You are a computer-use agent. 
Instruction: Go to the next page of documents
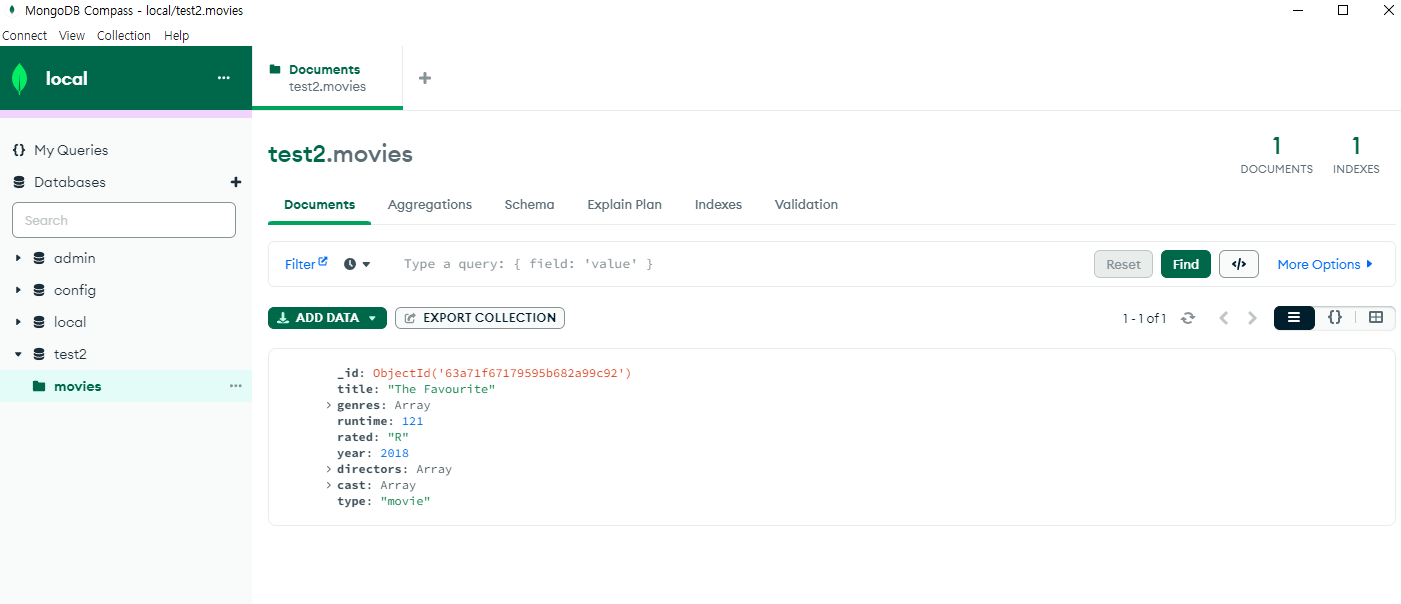point(1252,318)
